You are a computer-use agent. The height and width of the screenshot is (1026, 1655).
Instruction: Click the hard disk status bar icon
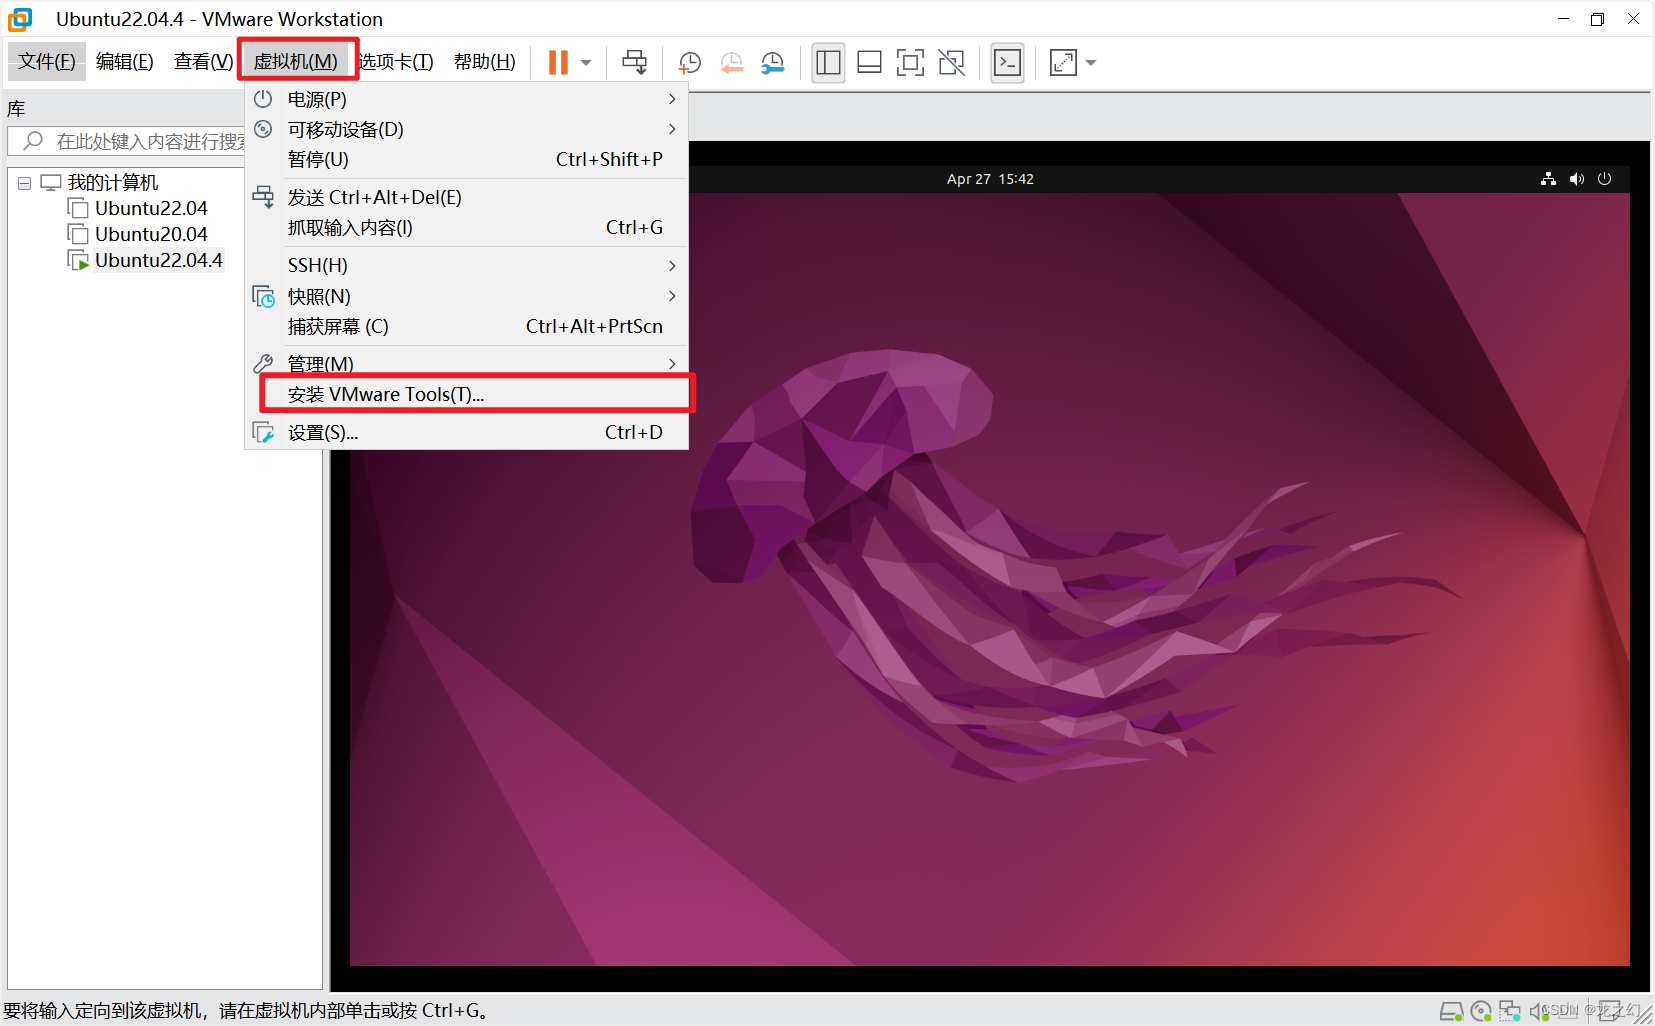[x=1451, y=1011]
